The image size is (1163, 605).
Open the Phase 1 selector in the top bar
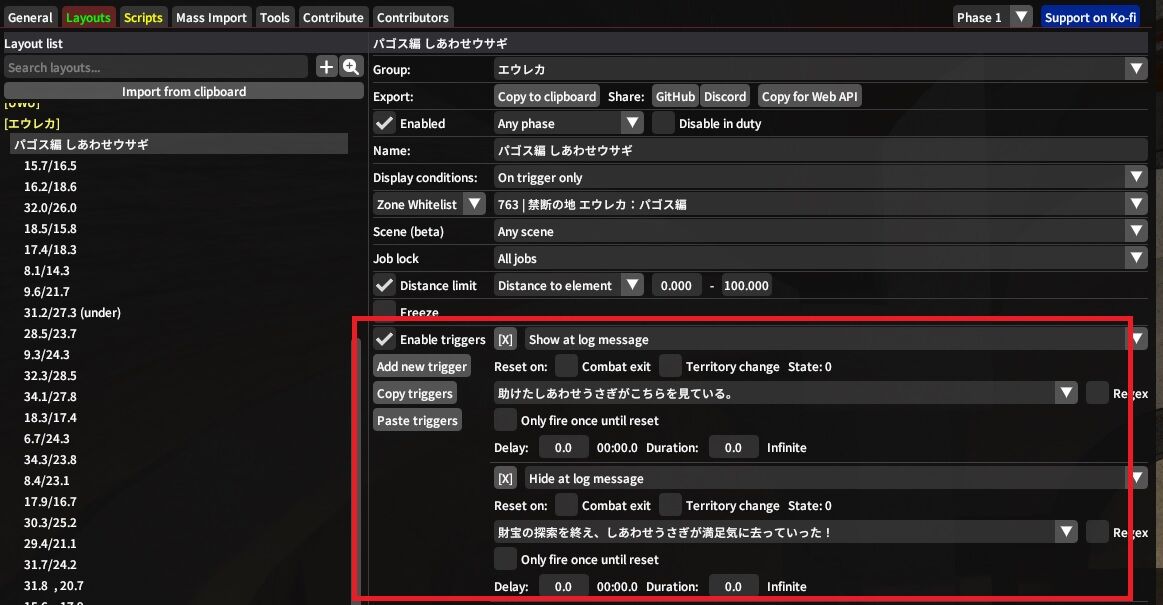(991, 16)
